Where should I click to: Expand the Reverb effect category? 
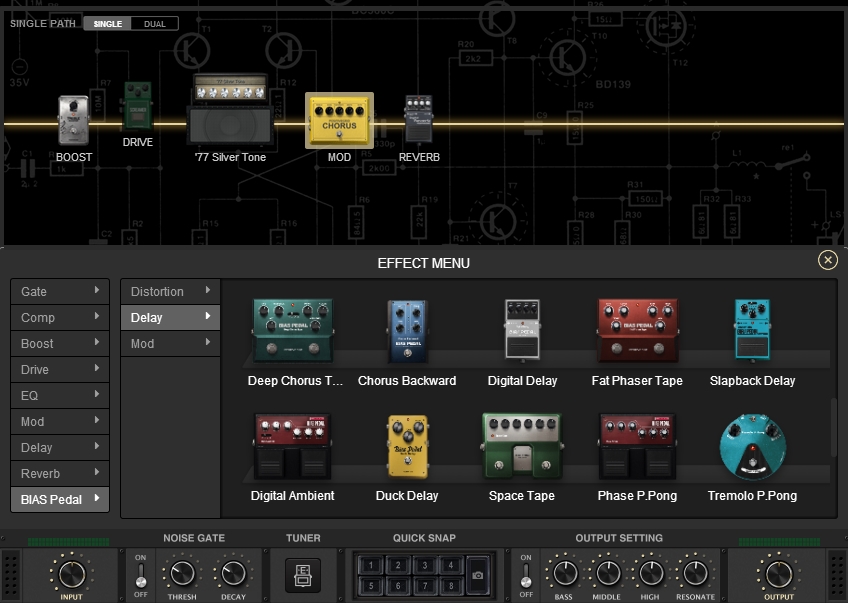click(x=60, y=474)
